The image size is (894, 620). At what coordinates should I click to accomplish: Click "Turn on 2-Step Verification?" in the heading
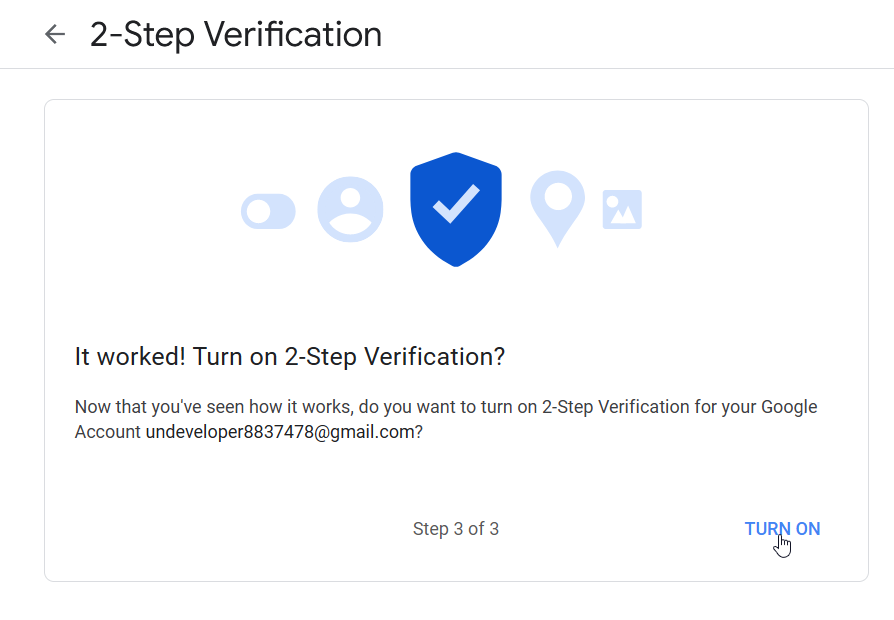coord(349,356)
